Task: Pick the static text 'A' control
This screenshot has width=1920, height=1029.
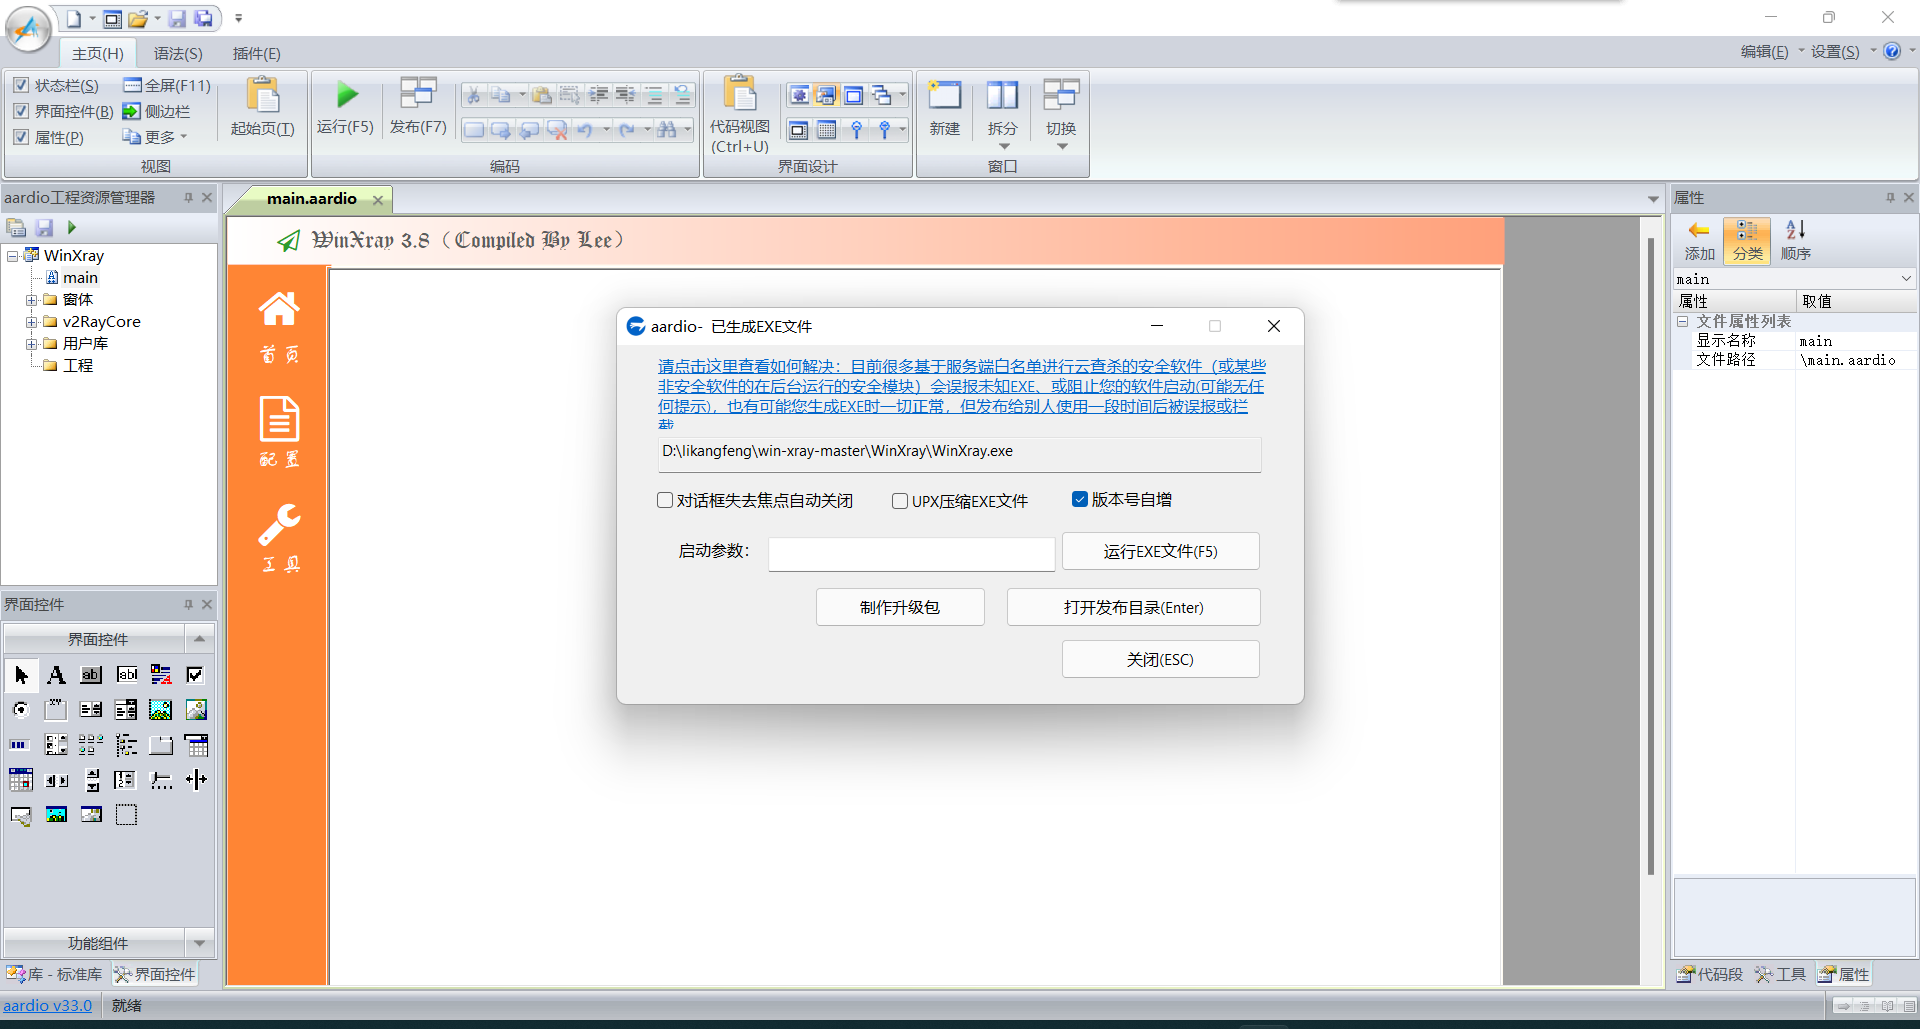Action: point(56,675)
